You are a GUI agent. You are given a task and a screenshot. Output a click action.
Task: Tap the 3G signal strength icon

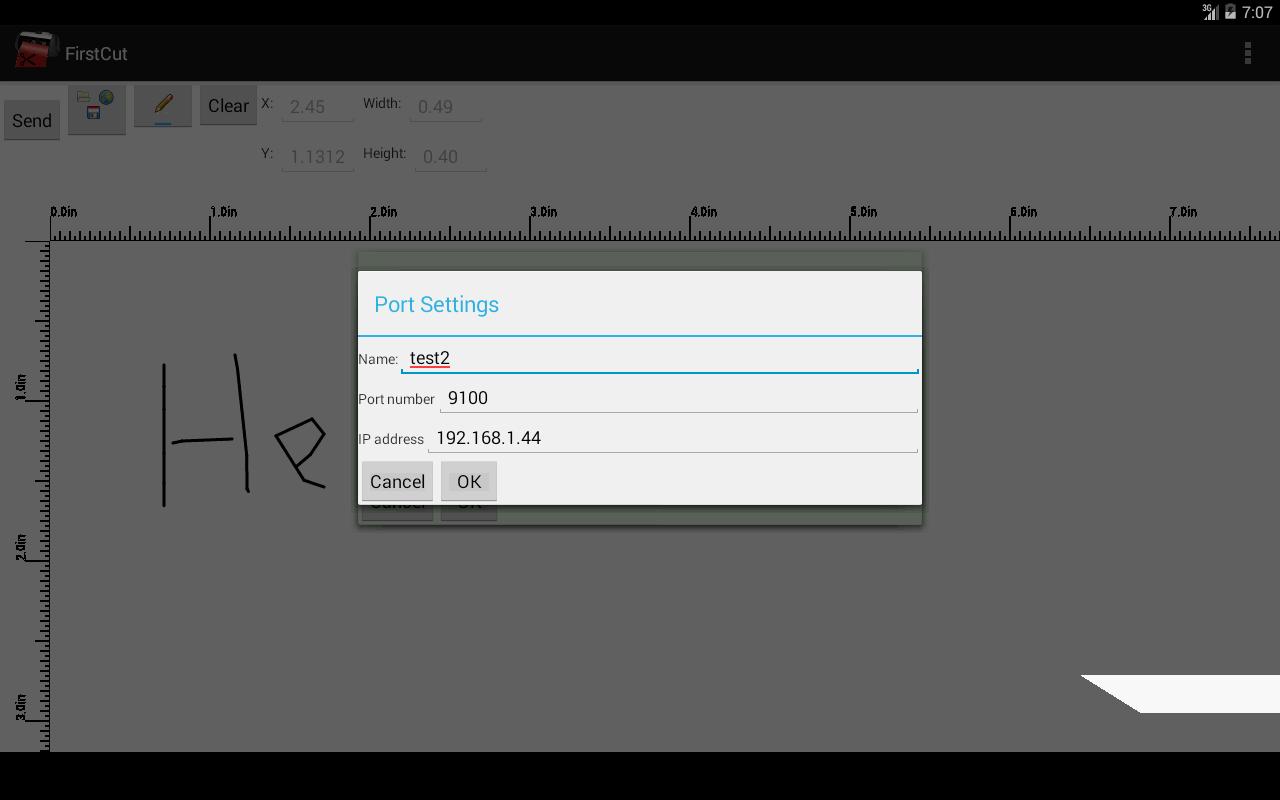1210,12
